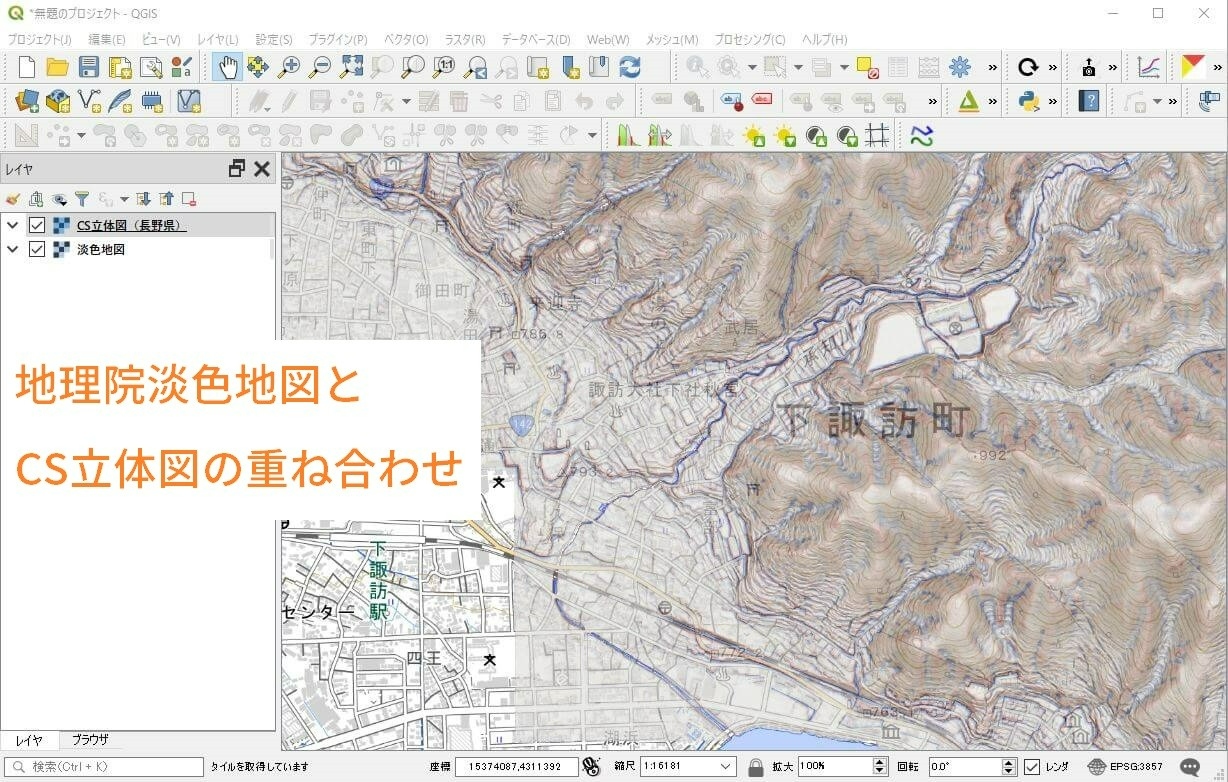The image size is (1228, 782).
Task: Zoom to full extent of all layers
Action: pos(351,67)
